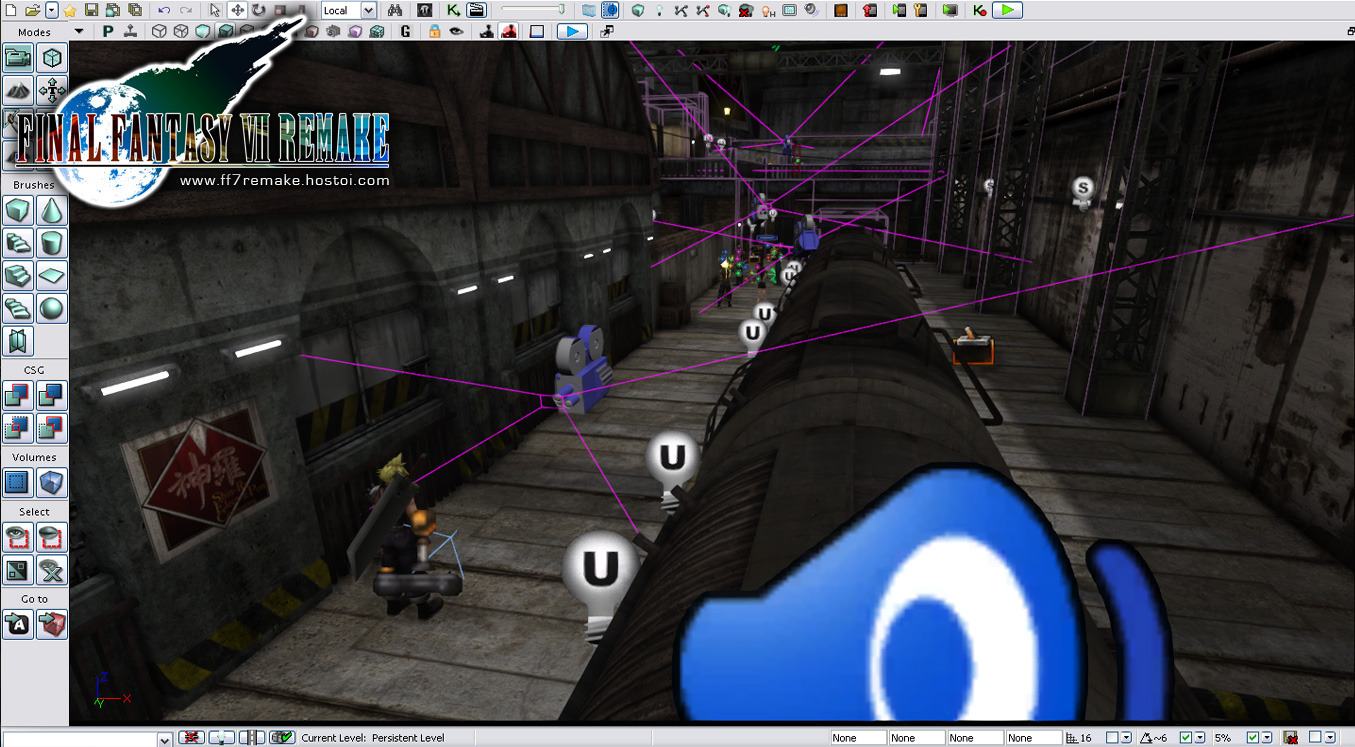1355x747 pixels.
Task: Open the Local coordinate system dropdown
Action: (367, 11)
